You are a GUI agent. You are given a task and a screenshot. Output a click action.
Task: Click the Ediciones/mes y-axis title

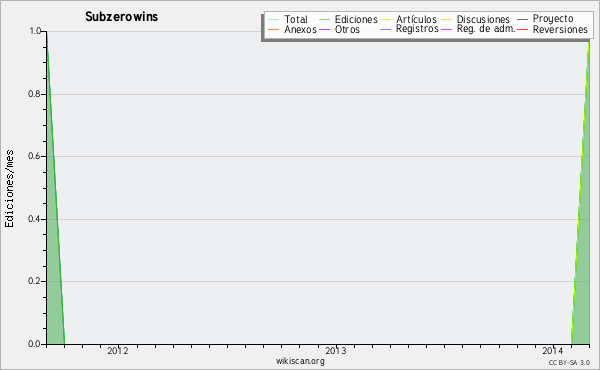9,189
